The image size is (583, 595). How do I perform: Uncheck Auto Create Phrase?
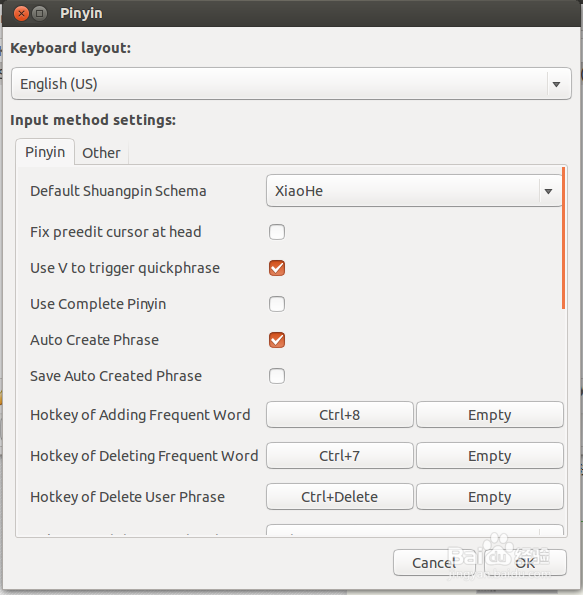coord(277,340)
